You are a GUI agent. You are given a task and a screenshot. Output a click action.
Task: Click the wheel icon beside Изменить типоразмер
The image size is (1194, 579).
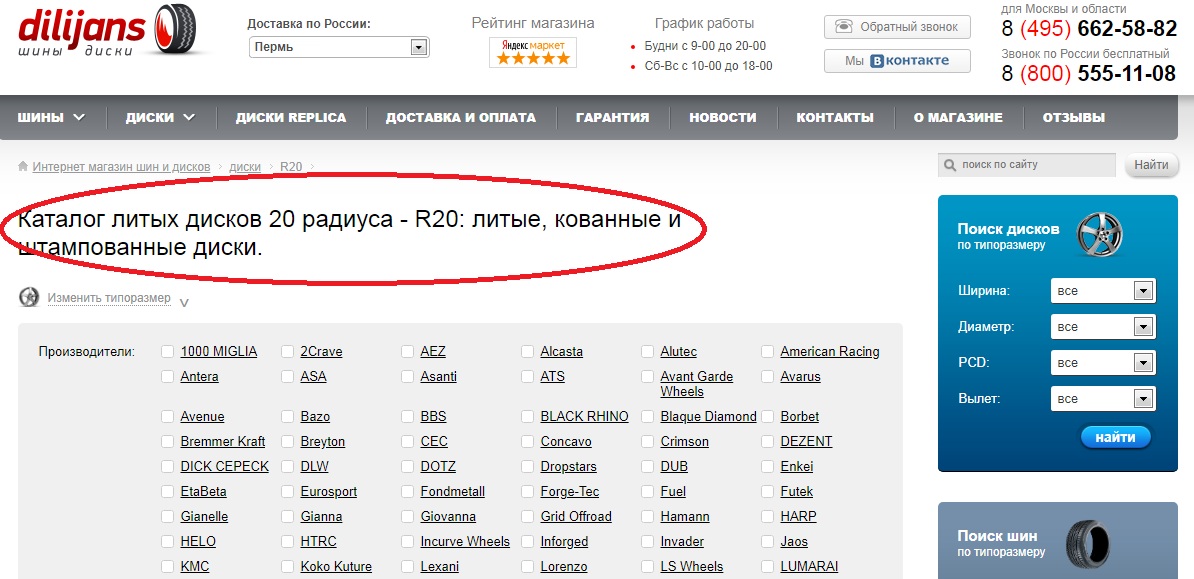[x=29, y=297]
